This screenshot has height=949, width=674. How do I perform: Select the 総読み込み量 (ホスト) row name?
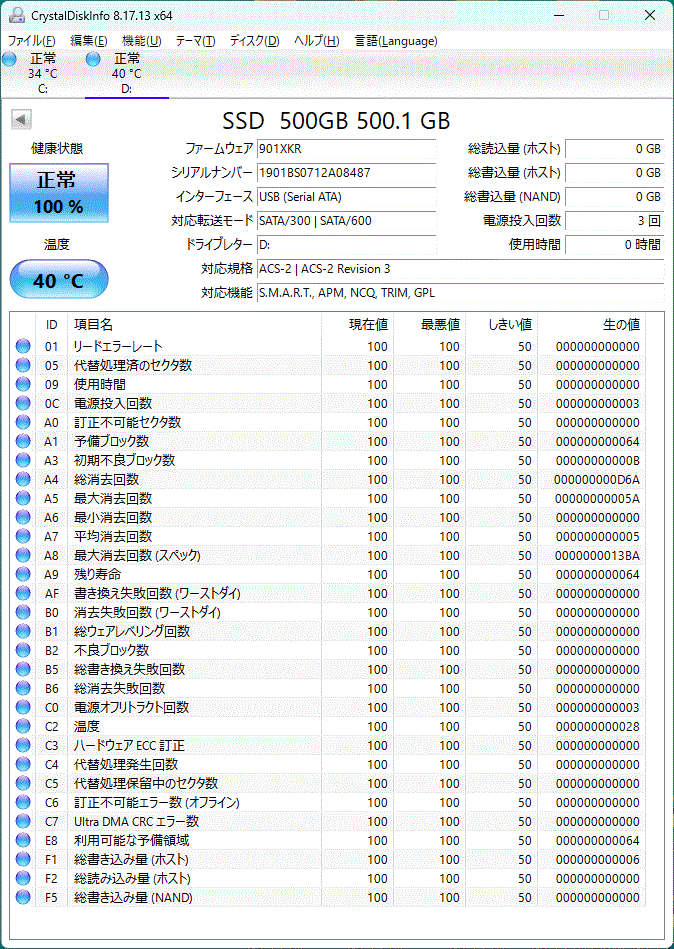(132, 878)
